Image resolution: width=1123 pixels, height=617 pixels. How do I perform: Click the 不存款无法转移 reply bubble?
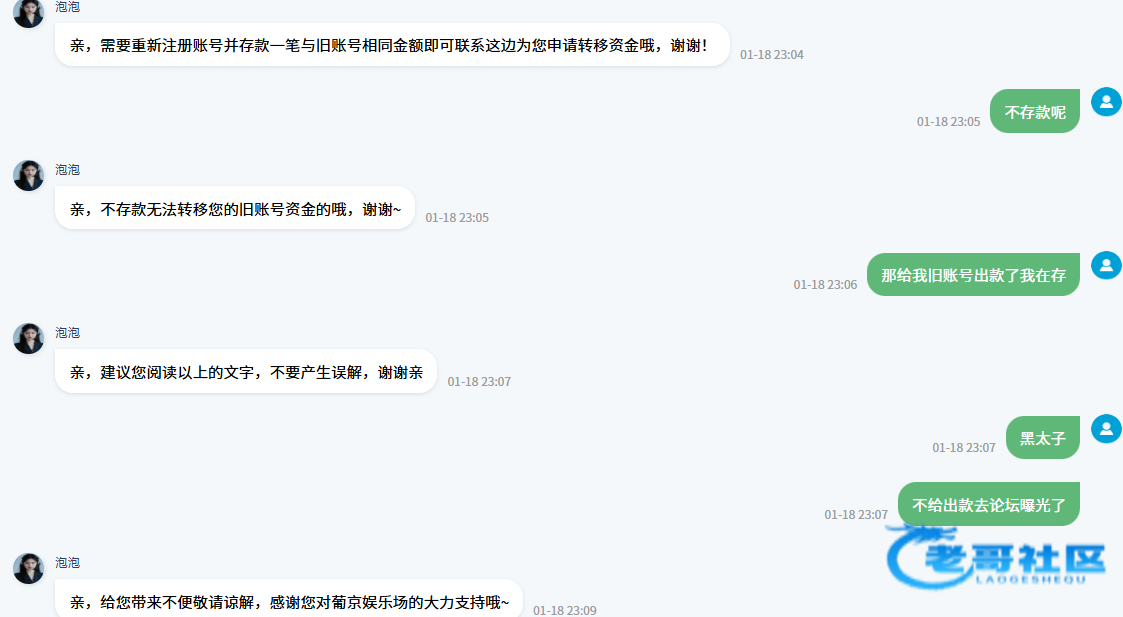click(x=235, y=208)
